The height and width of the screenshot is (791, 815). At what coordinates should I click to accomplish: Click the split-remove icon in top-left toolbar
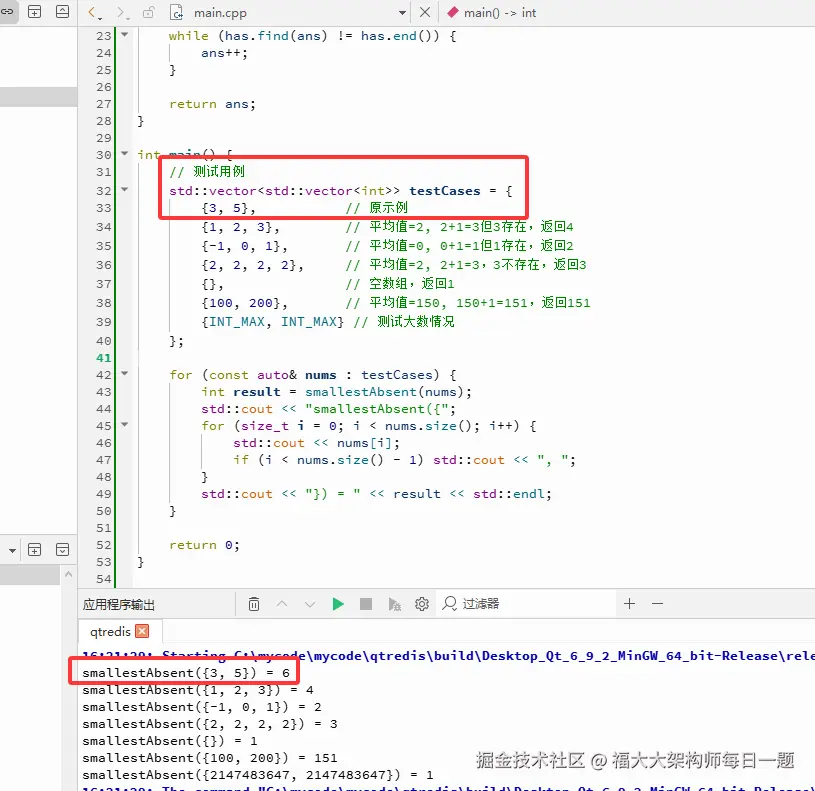pyautogui.click(x=62, y=11)
